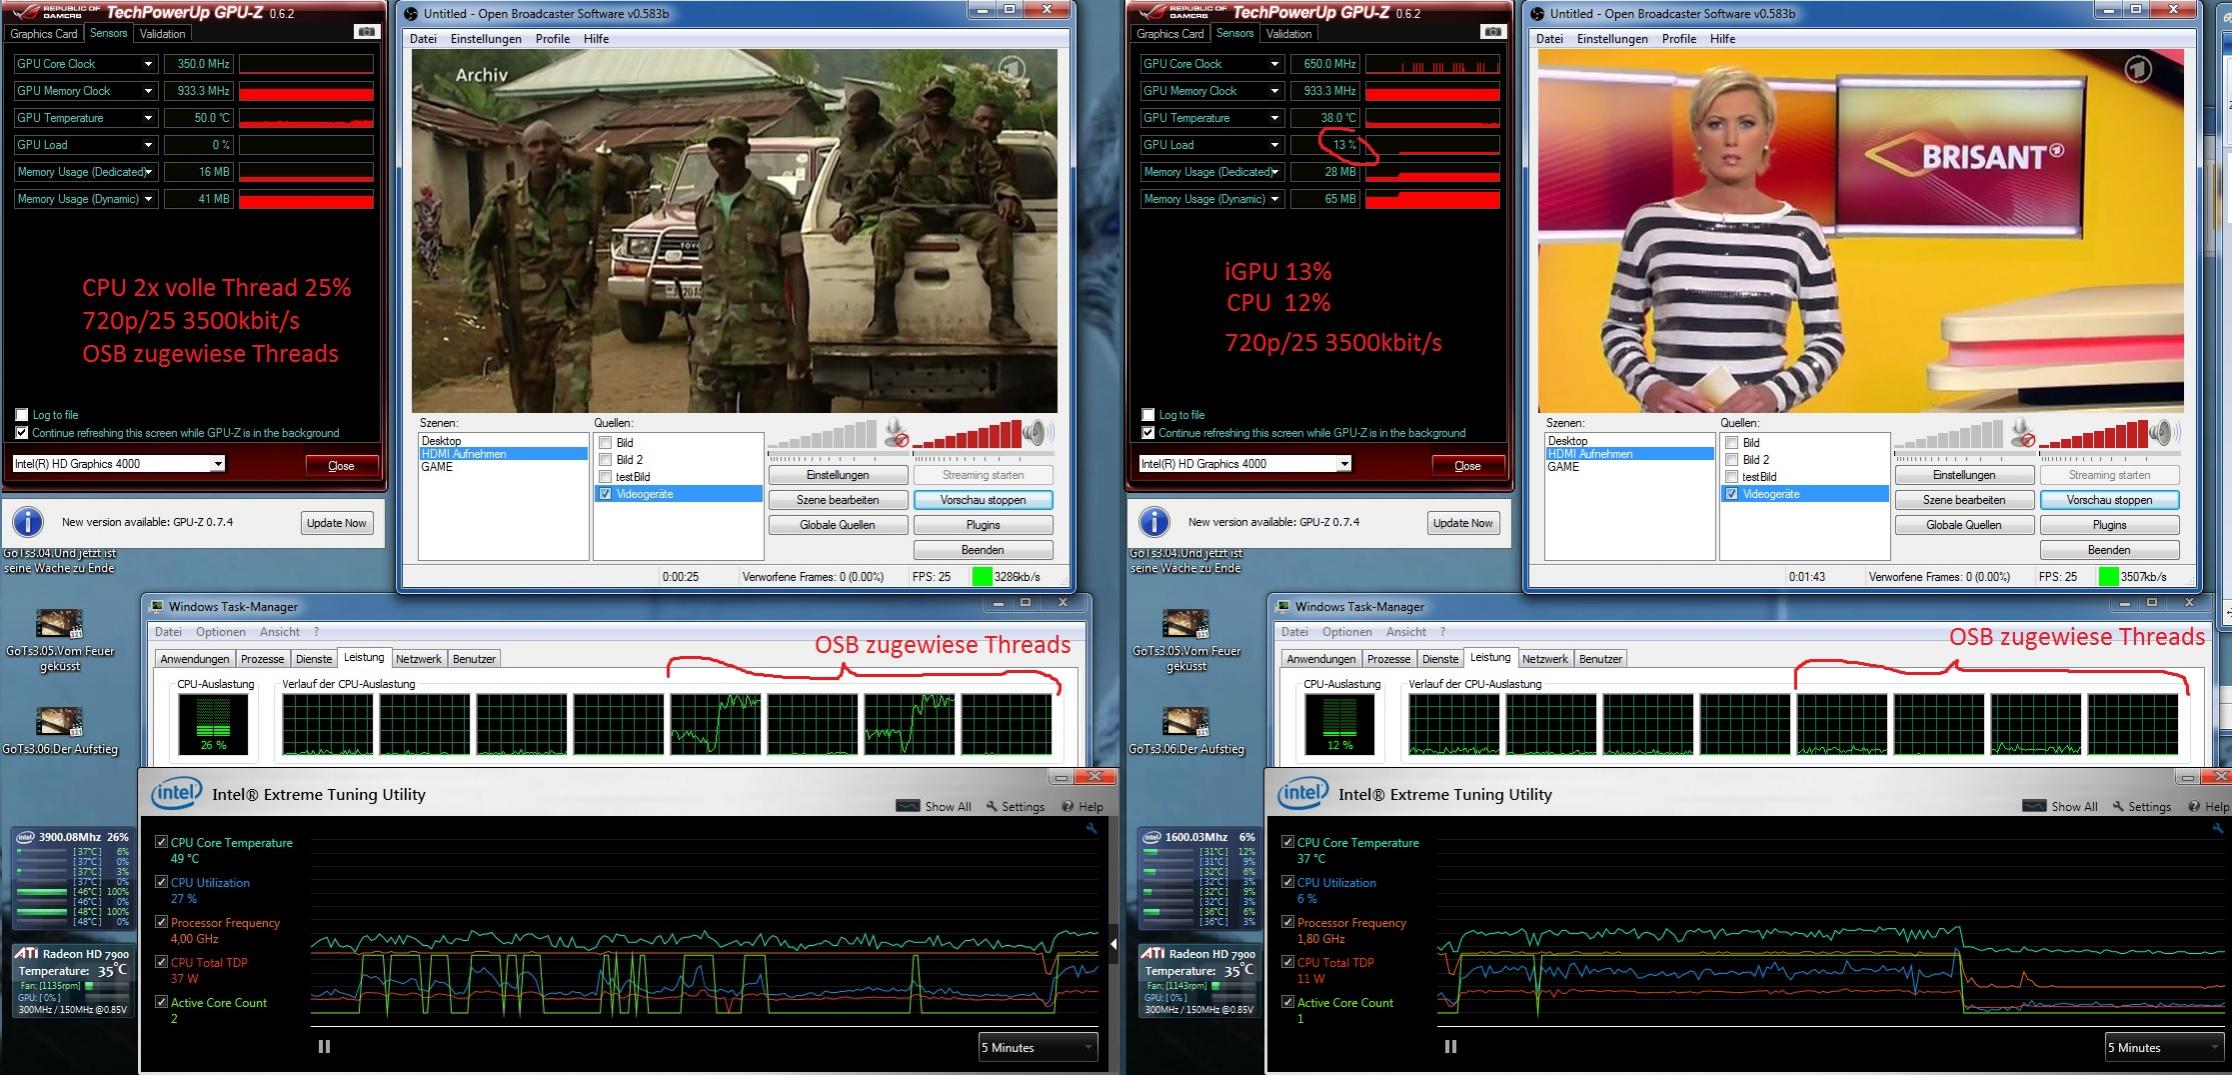Check the testBild source in left OBS window
Viewport: 2232px width, 1075px height.
[605, 476]
